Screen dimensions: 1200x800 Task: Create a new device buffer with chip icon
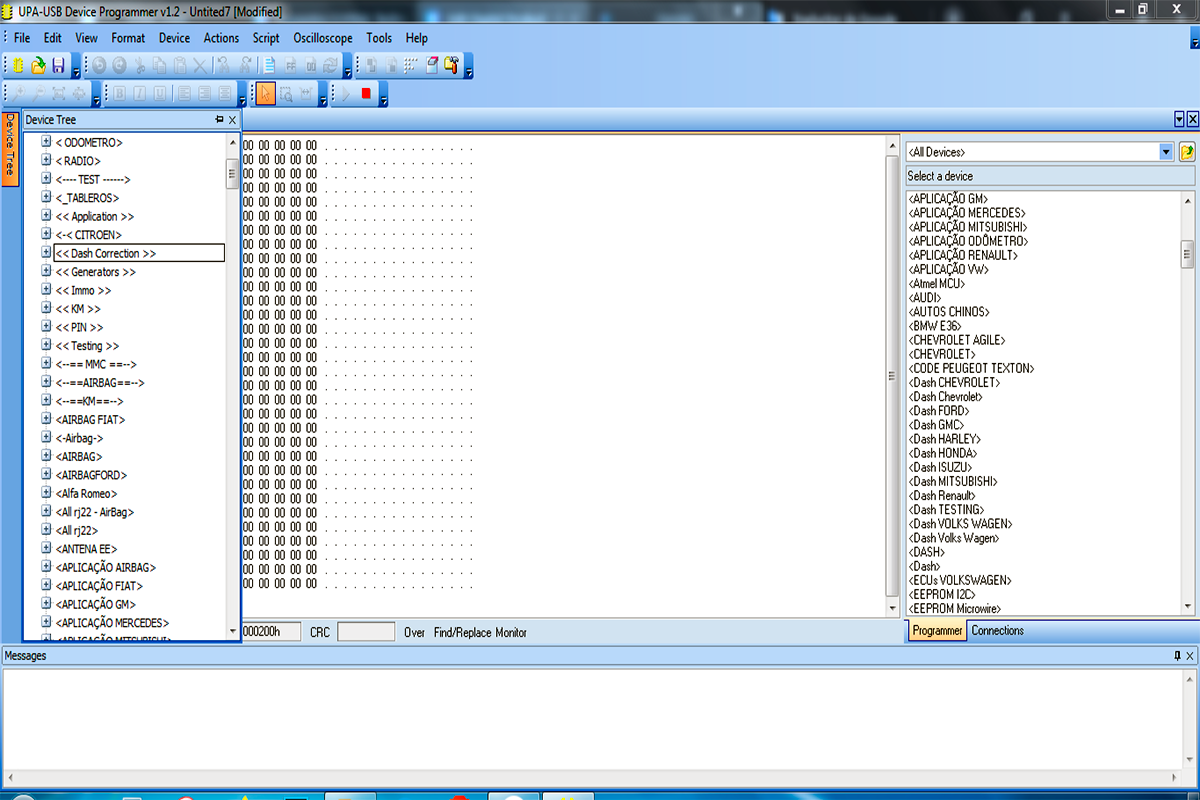tap(18, 66)
